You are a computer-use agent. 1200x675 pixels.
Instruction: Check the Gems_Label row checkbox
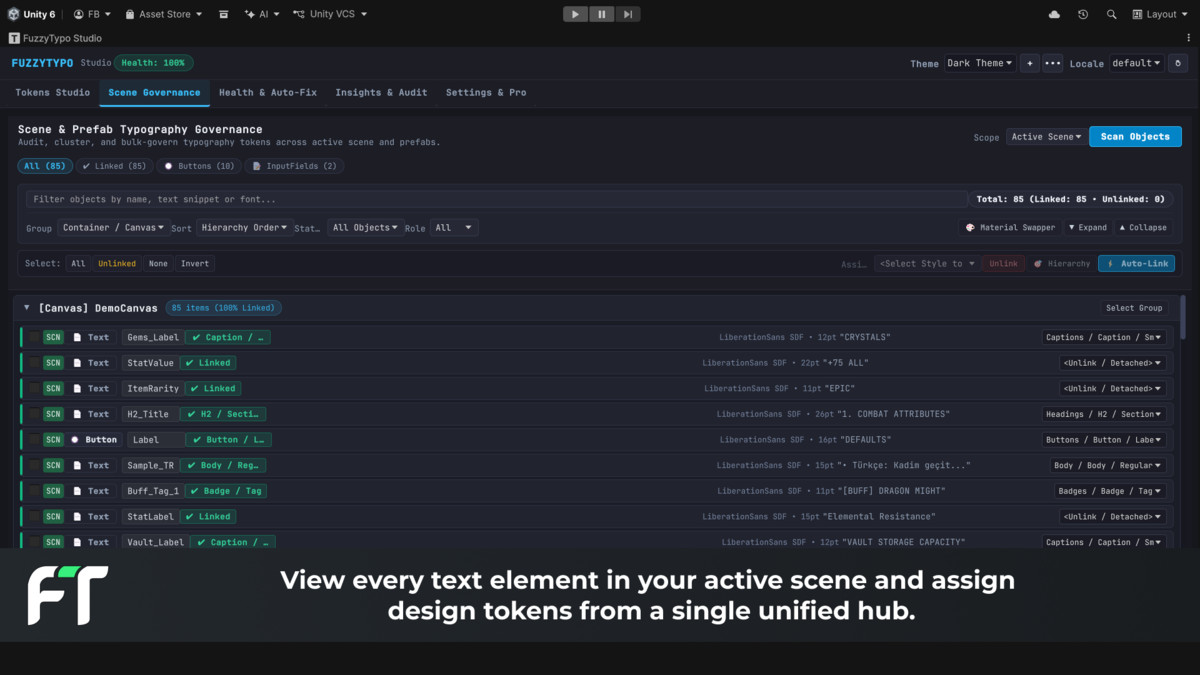(x=34, y=337)
